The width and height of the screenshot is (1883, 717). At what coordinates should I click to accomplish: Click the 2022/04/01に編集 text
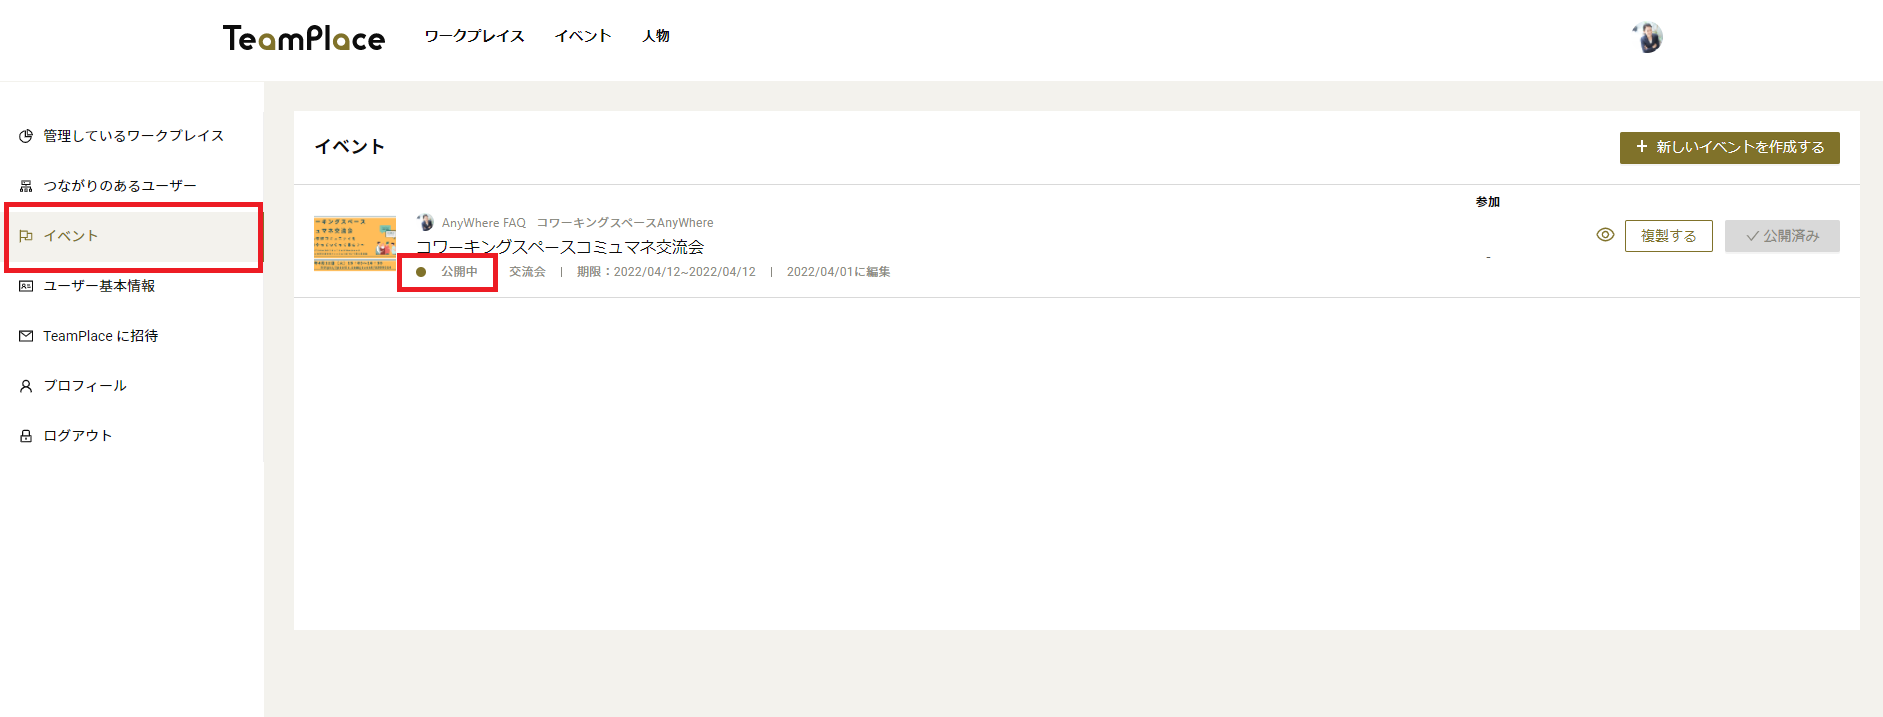coord(838,272)
